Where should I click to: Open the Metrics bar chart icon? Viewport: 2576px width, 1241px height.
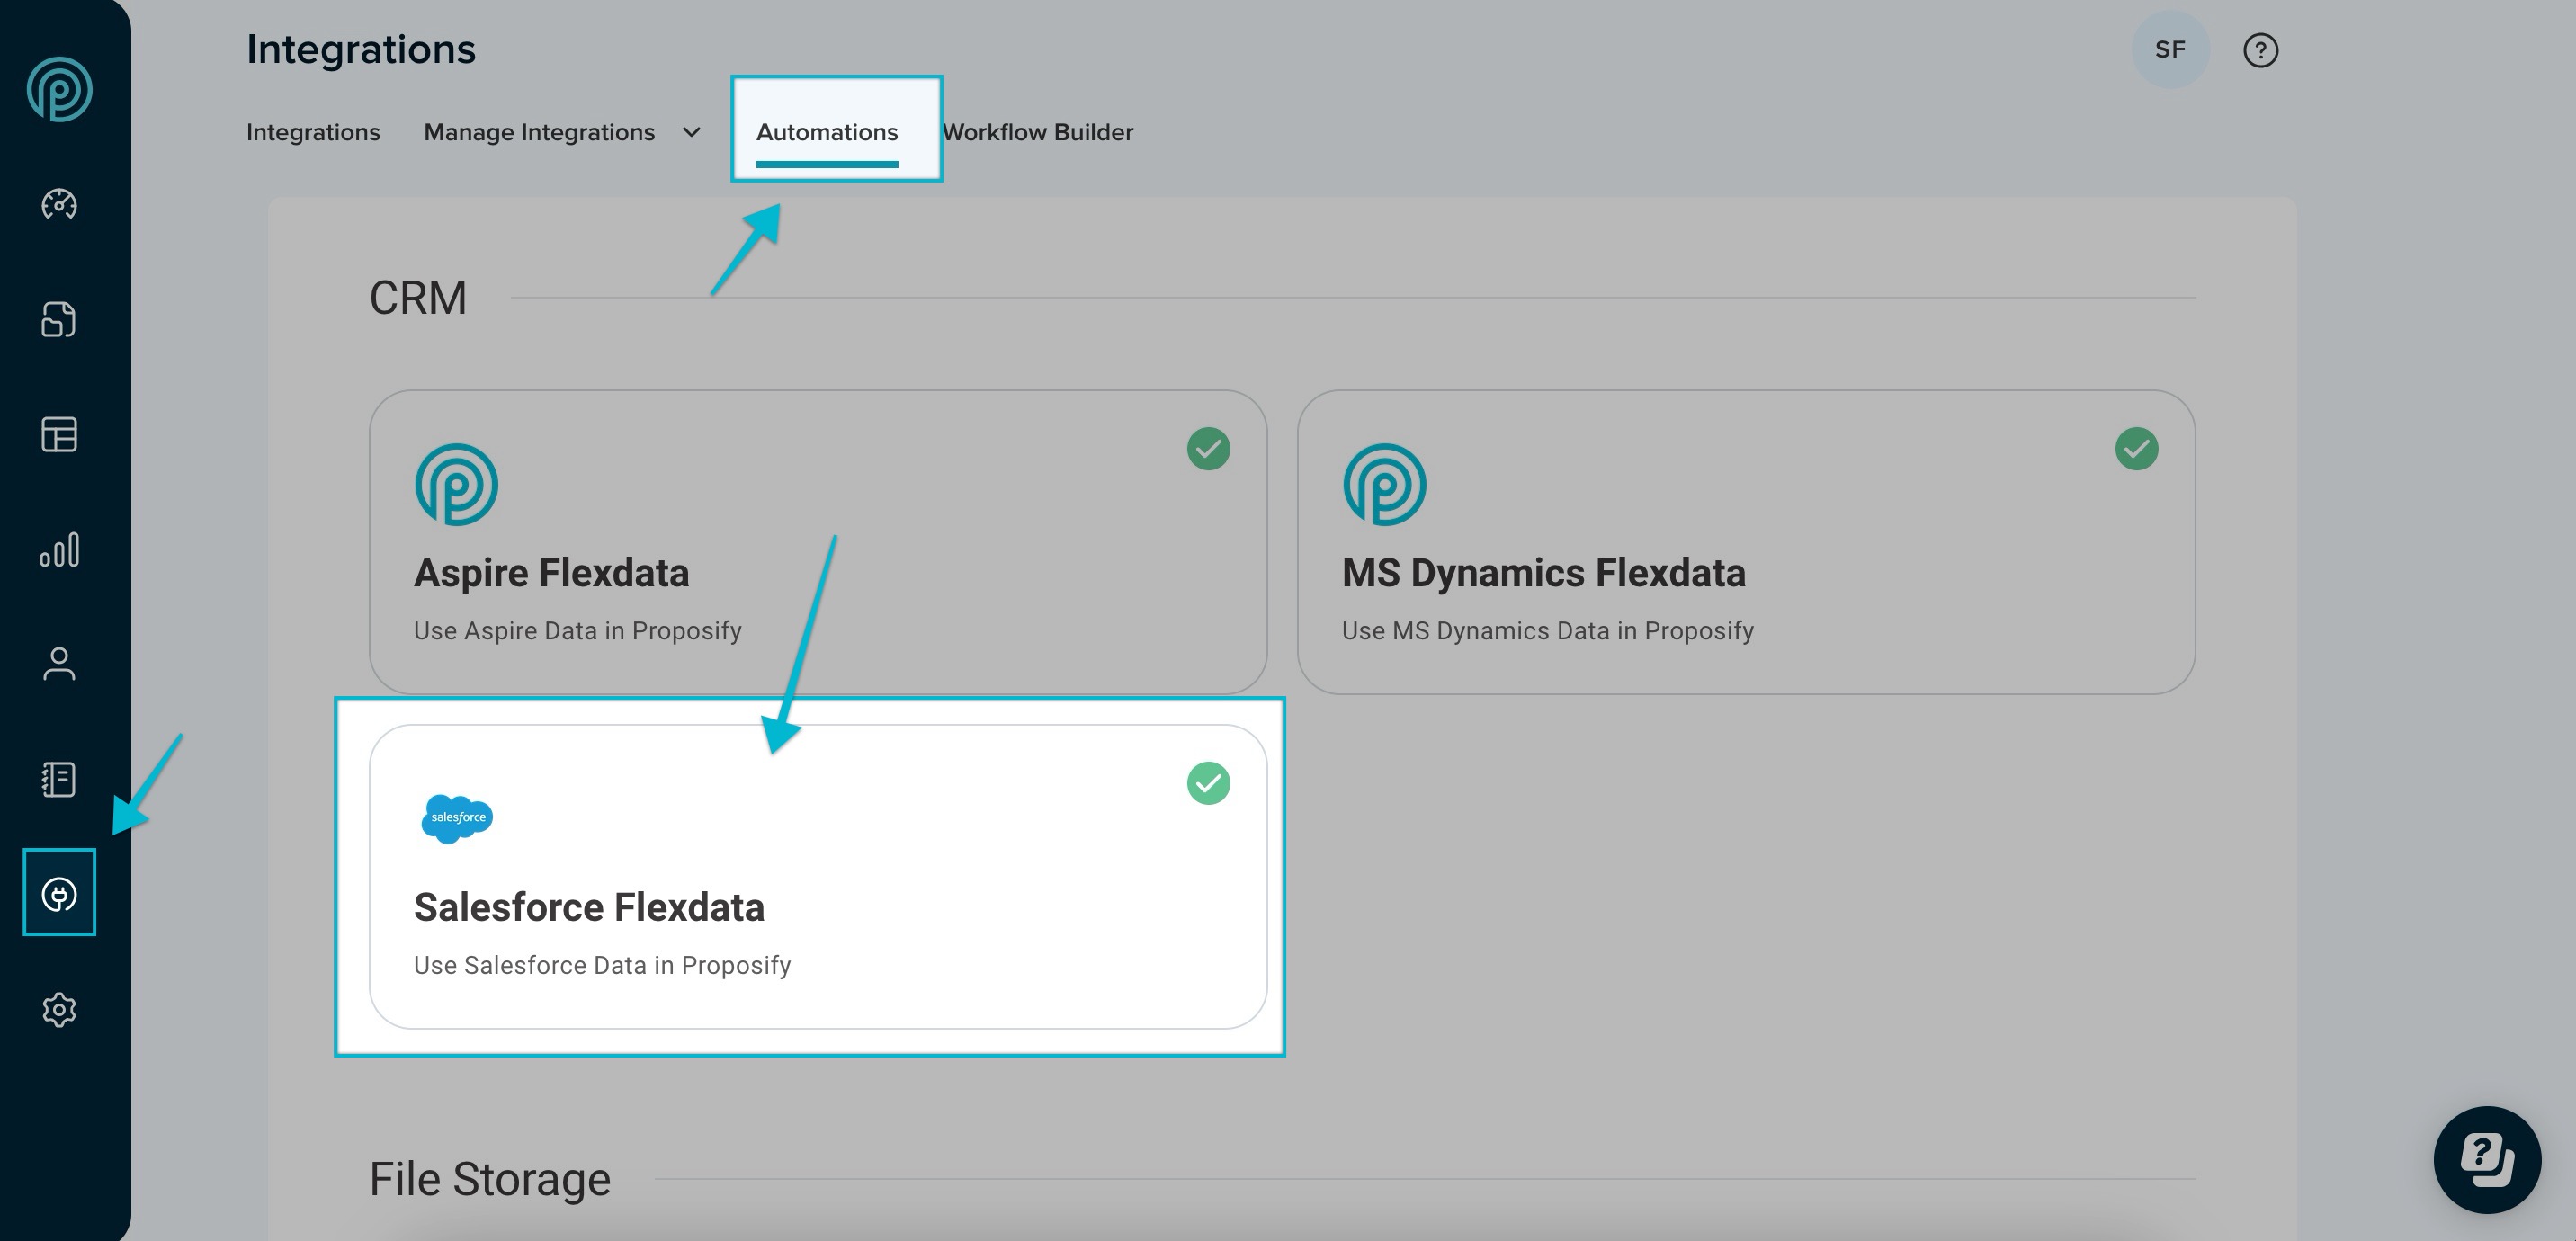coord(59,549)
